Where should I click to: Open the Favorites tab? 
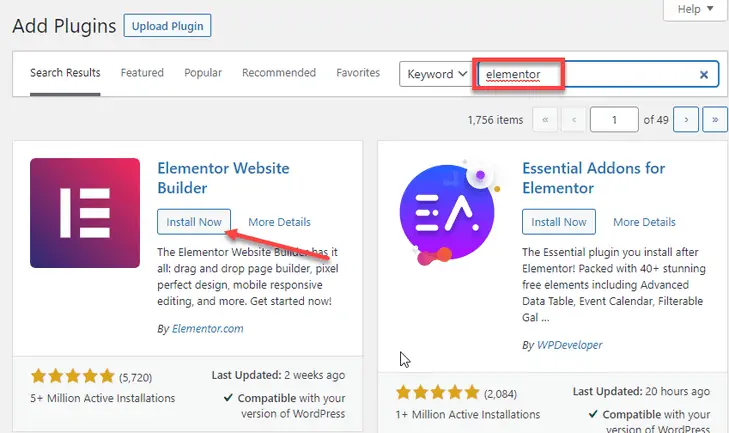coord(358,73)
